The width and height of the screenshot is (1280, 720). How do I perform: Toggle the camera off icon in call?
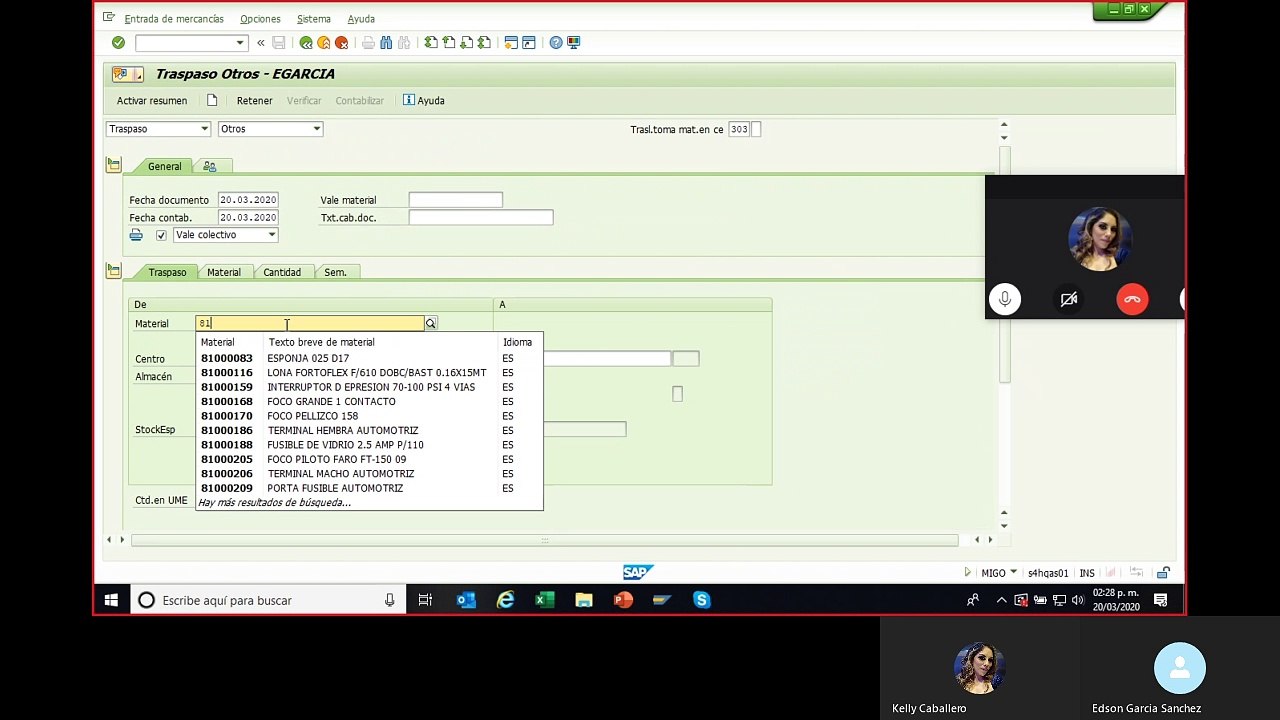pos(1069,299)
